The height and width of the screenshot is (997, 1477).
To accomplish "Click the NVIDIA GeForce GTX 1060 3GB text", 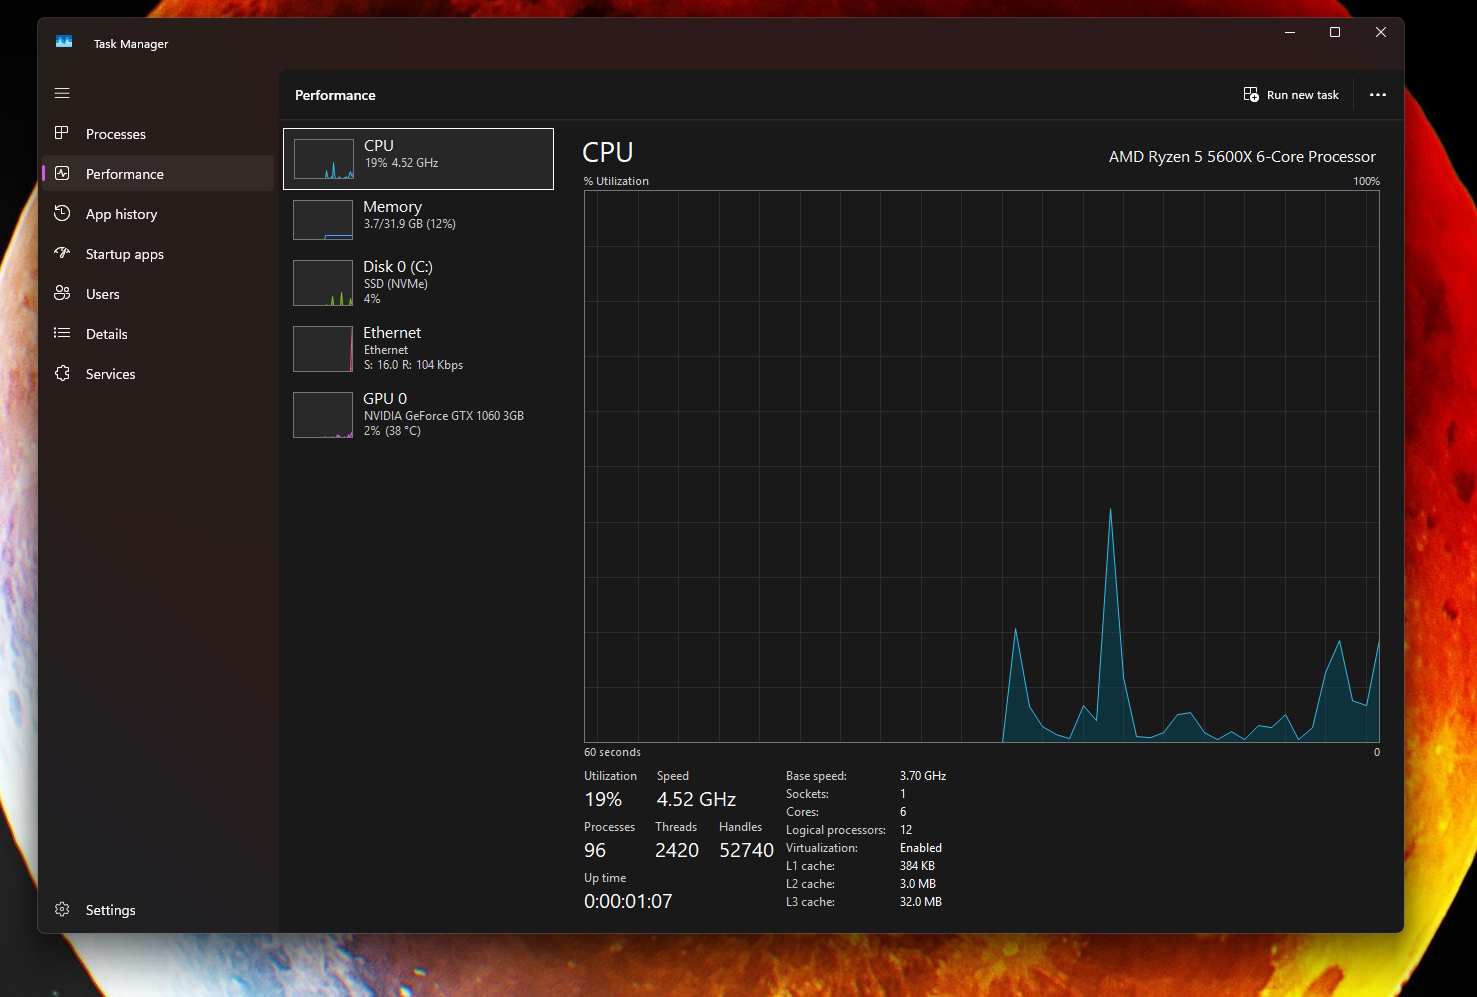I will 444,416.
